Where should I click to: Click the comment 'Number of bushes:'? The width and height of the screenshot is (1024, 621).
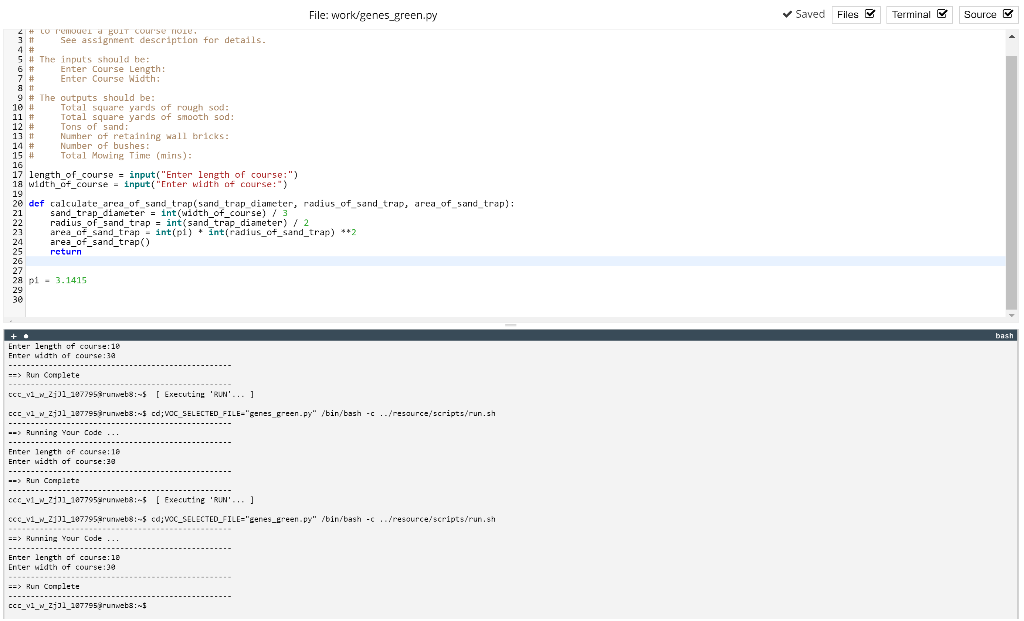point(105,146)
